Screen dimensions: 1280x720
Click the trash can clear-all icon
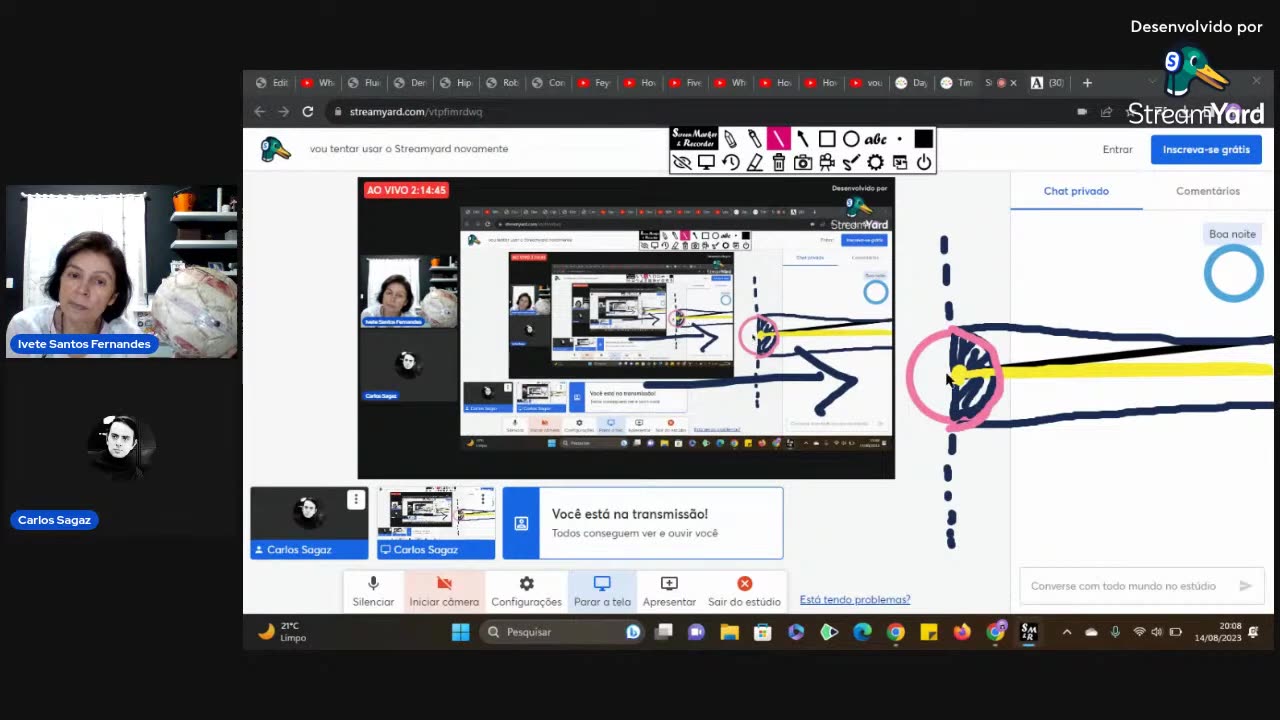click(x=779, y=162)
